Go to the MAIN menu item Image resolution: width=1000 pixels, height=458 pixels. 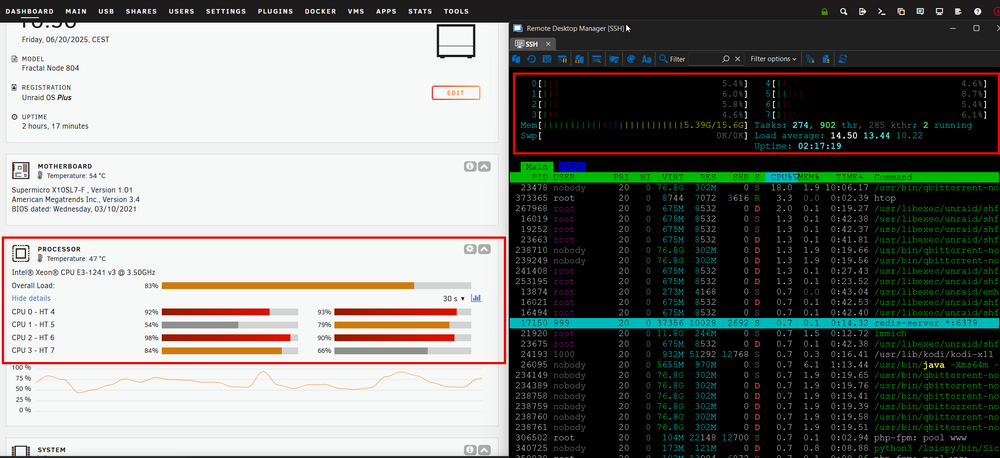[x=76, y=11]
